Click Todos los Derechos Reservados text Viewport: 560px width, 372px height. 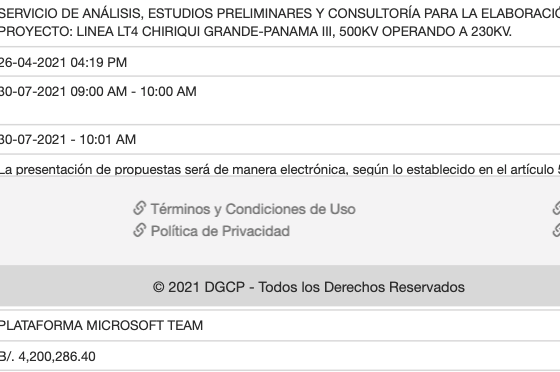[x=361, y=287]
